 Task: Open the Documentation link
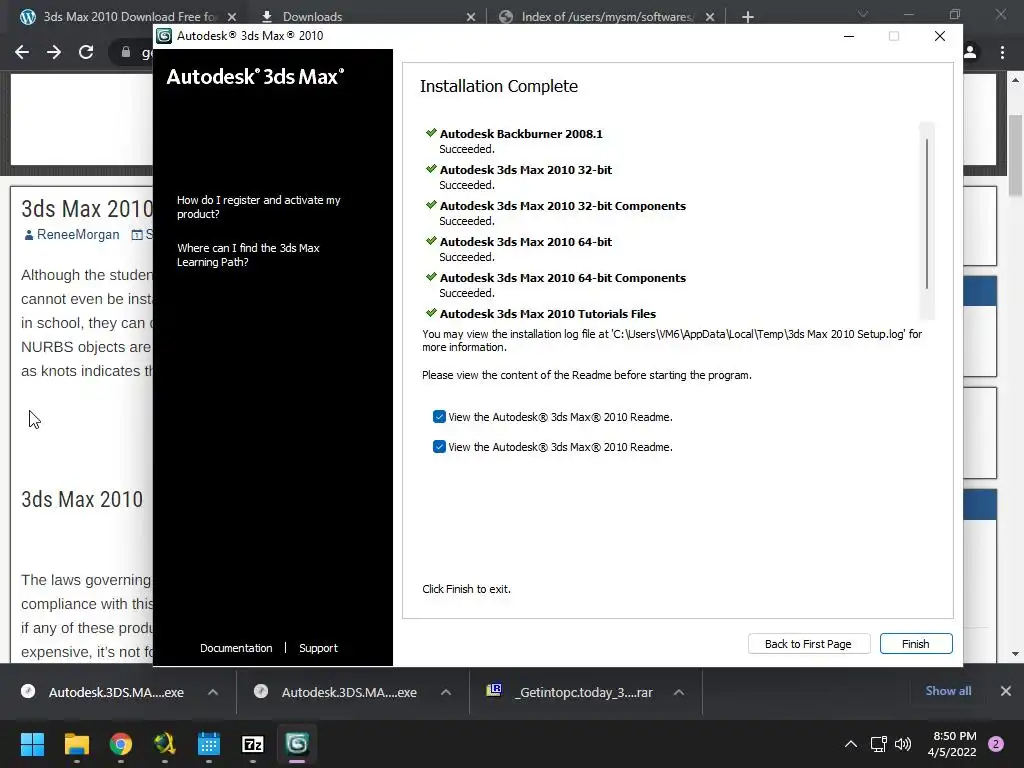[x=236, y=648]
